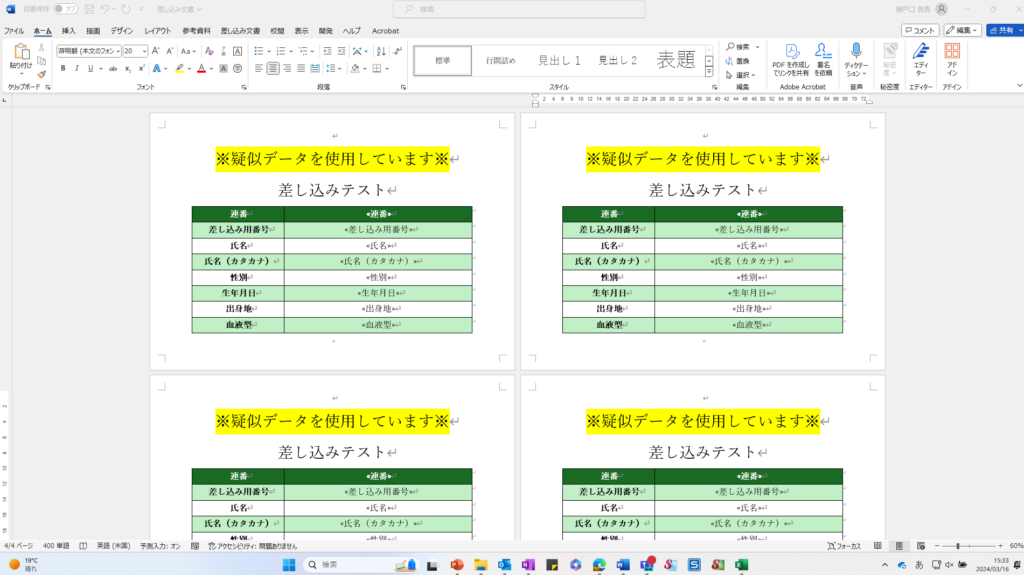Apply the No Spacing (行間詰め) style
Image resolution: width=1024 pixels, height=575 pixels.
pyautogui.click(x=500, y=60)
